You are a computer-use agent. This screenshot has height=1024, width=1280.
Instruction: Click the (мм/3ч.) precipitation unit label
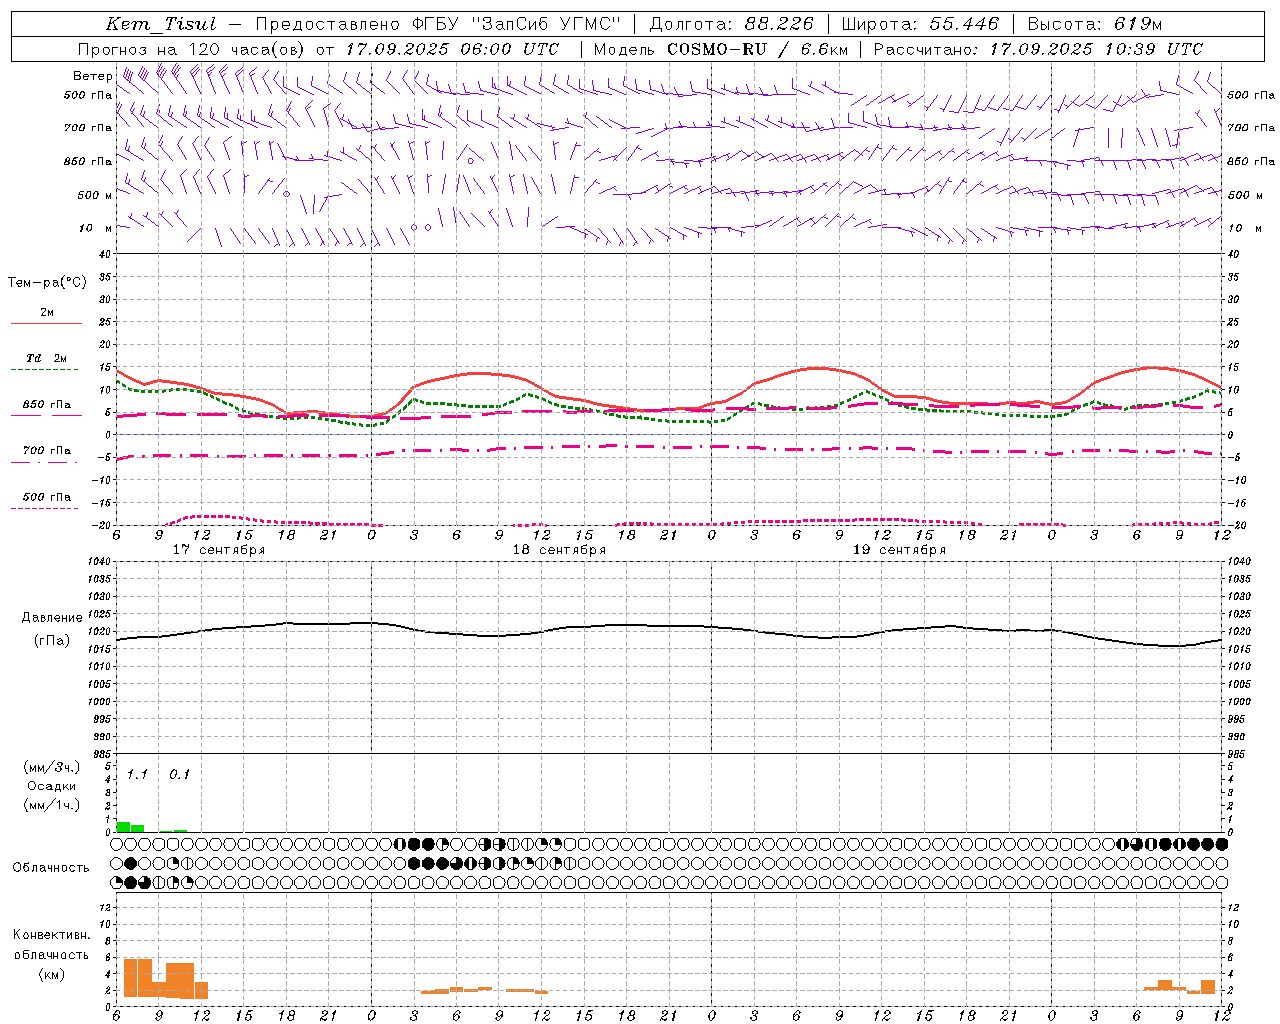coord(52,767)
